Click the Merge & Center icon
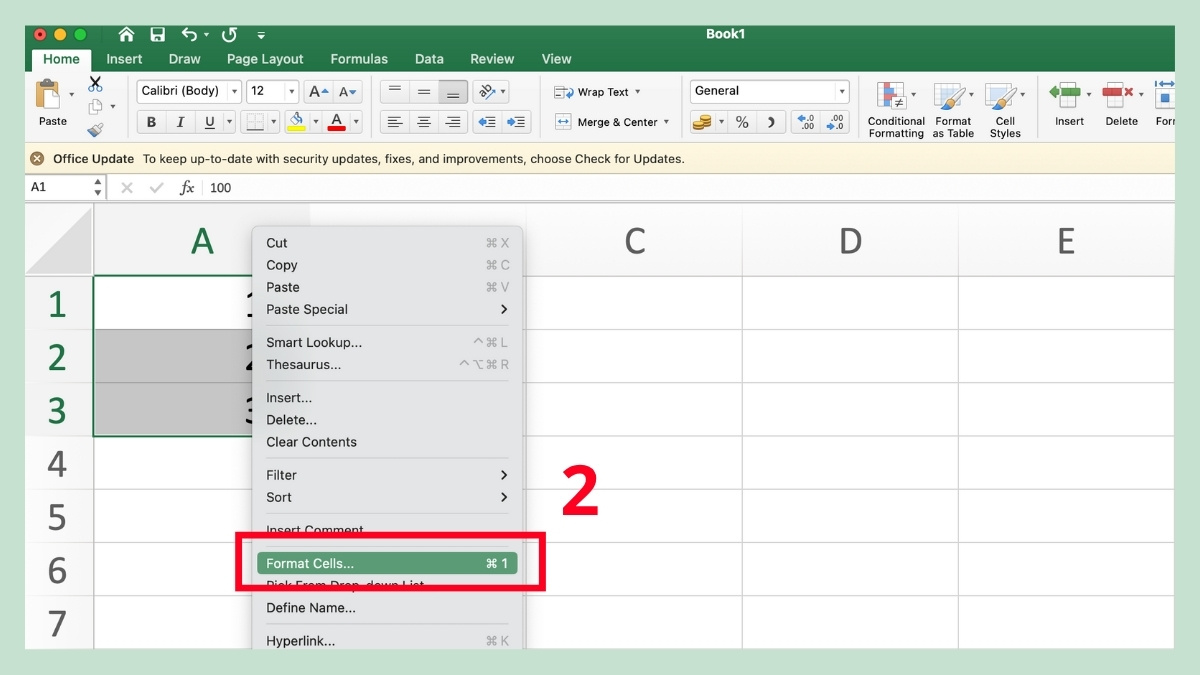The image size is (1200, 675). (566, 122)
